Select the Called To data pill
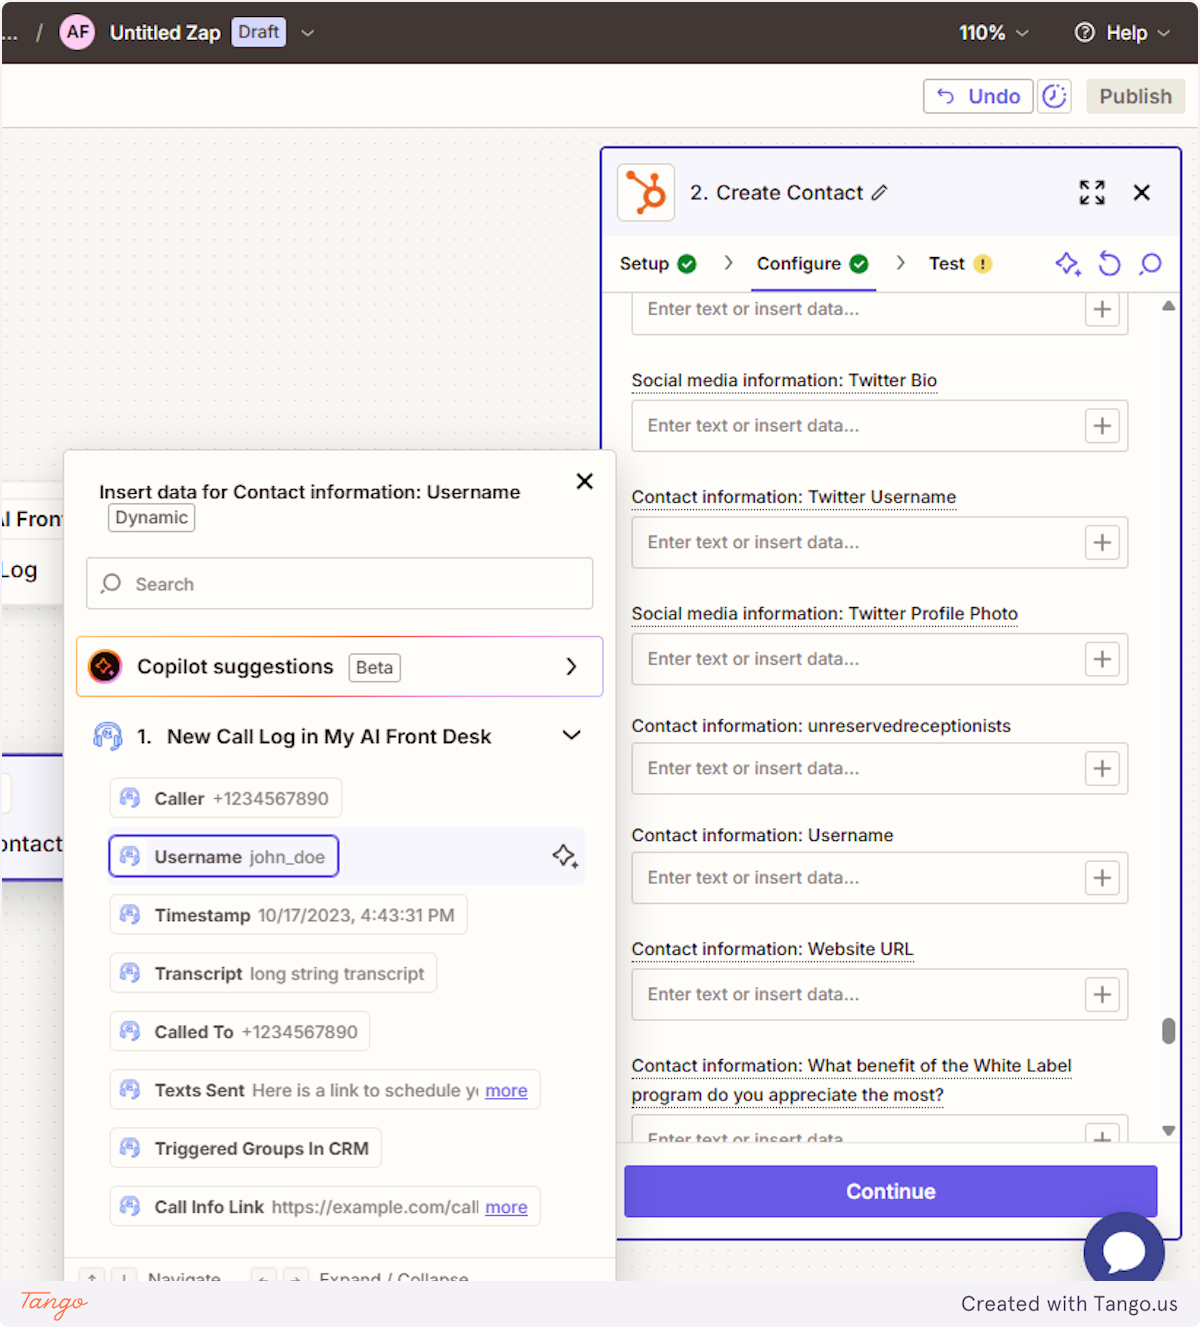 [x=240, y=1032]
